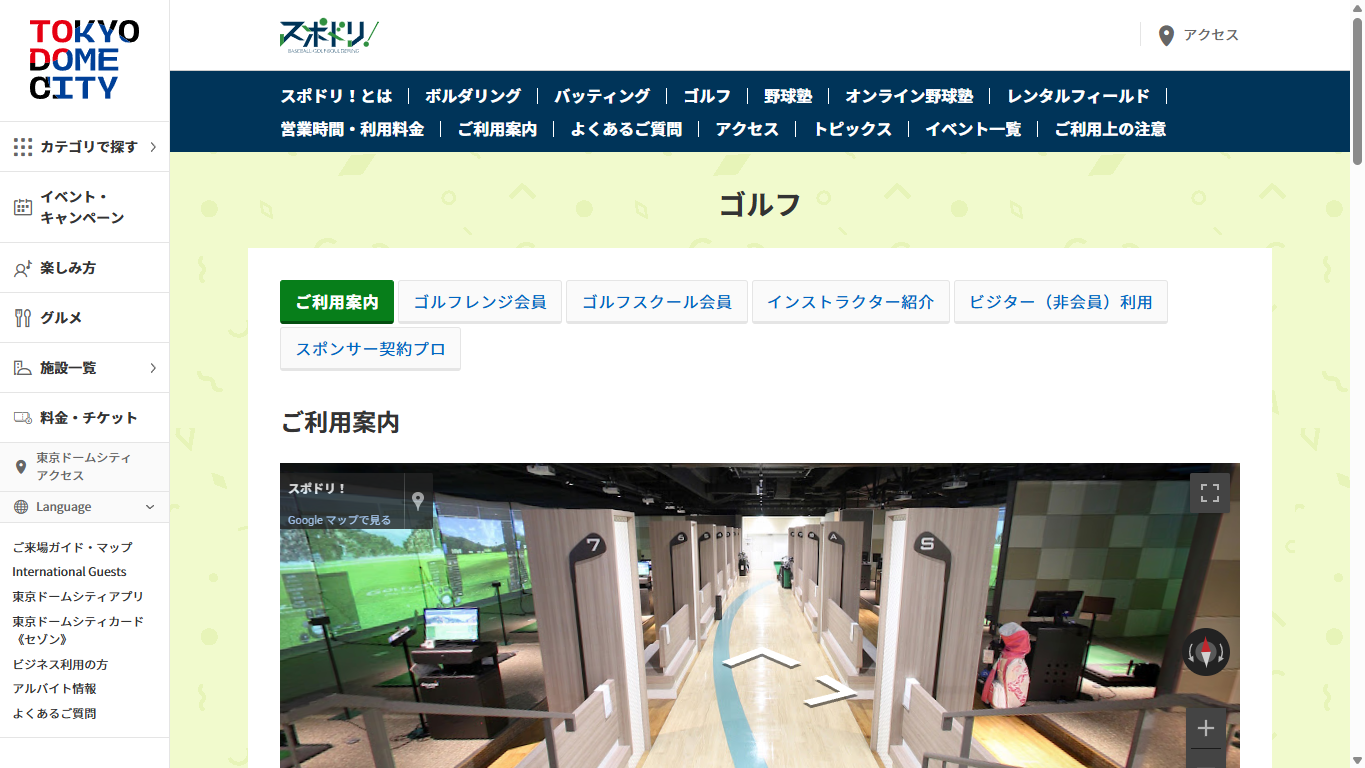Open the スポドリ! logo home link
The height and width of the screenshot is (768, 1365).
pos(329,36)
